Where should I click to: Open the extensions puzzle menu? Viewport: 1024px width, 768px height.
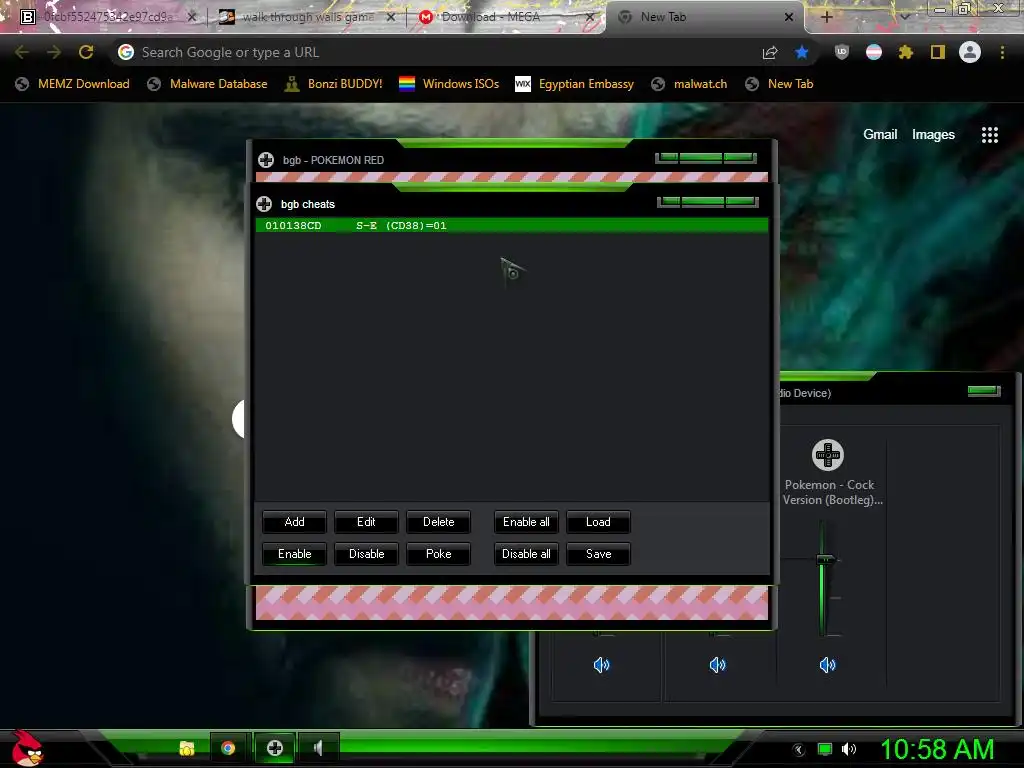click(x=906, y=52)
